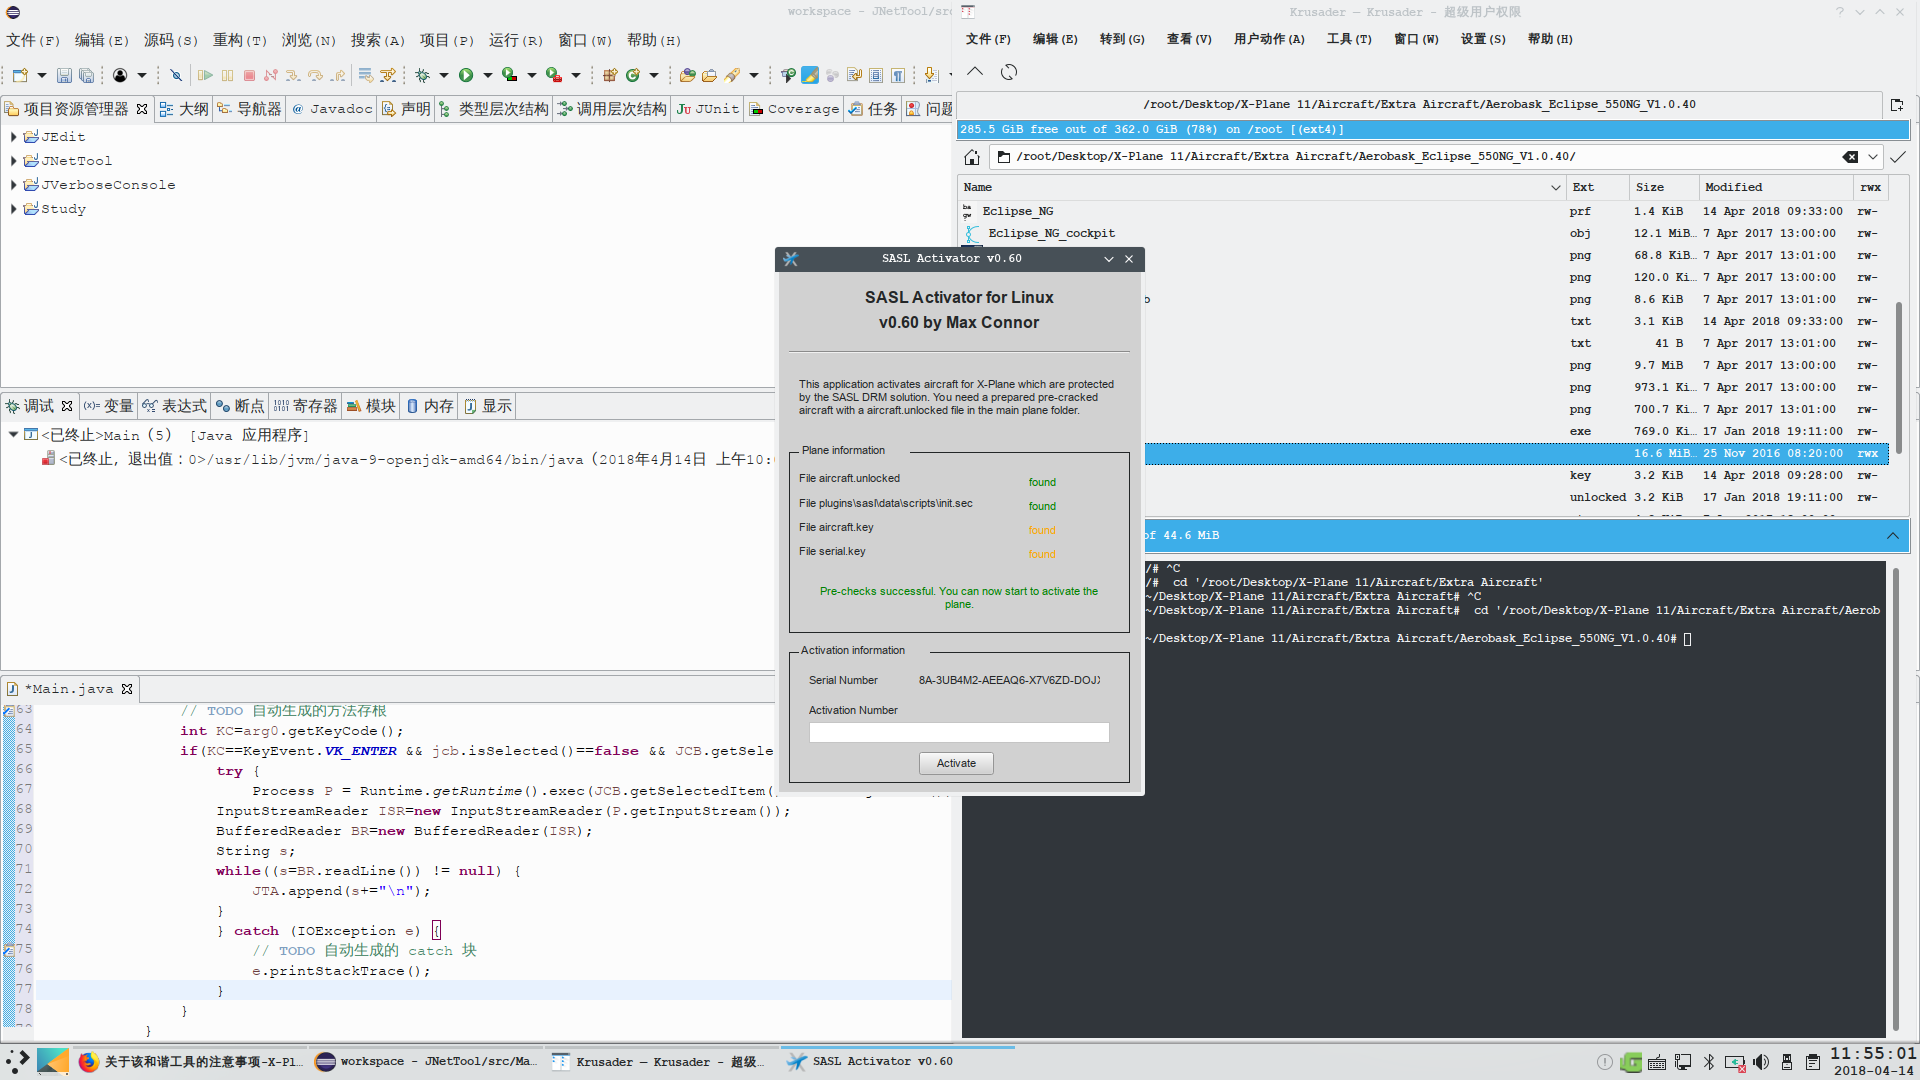Open the Krusader path history dropdown
1920x1080 pixels.
click(1873, 157)
